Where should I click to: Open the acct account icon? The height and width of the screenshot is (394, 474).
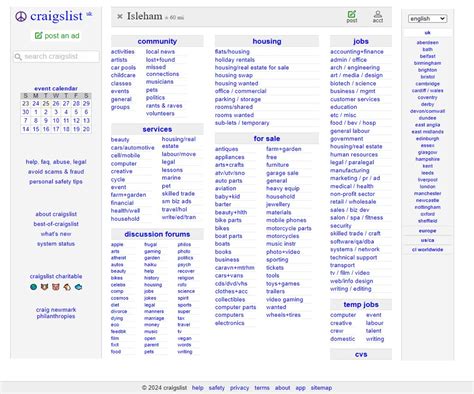click(378, 16)
